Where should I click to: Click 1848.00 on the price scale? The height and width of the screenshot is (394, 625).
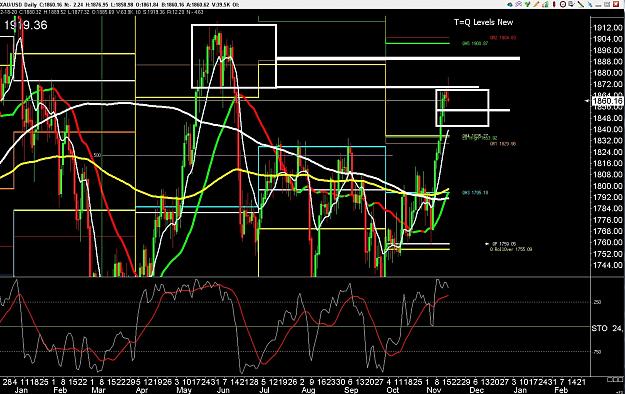click(608, 118)
